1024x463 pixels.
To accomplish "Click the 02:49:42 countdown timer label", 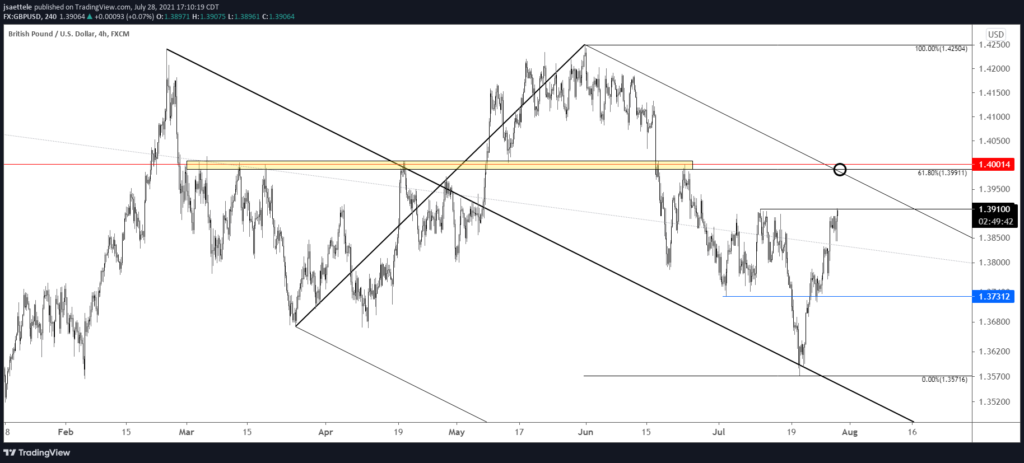I will [995, 221].
